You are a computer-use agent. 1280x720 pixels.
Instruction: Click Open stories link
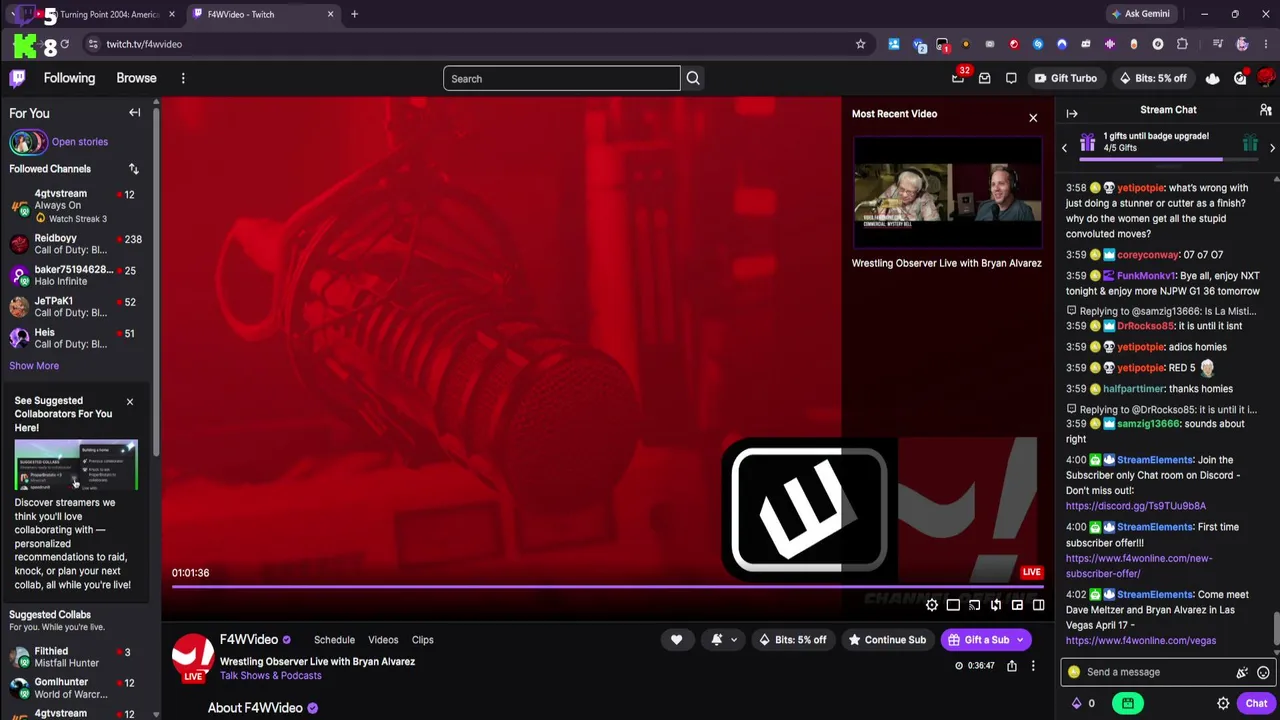point(80,142)
